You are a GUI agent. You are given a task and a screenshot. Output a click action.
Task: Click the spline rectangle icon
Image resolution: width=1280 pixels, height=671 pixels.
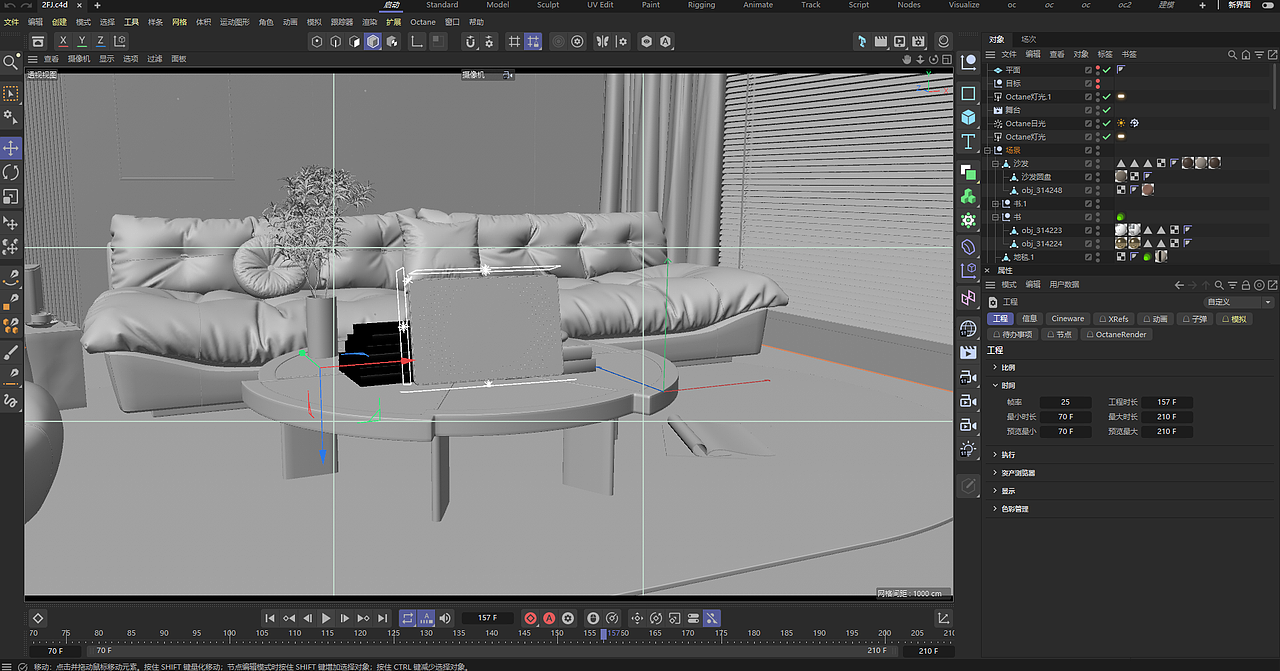(968, 93)
